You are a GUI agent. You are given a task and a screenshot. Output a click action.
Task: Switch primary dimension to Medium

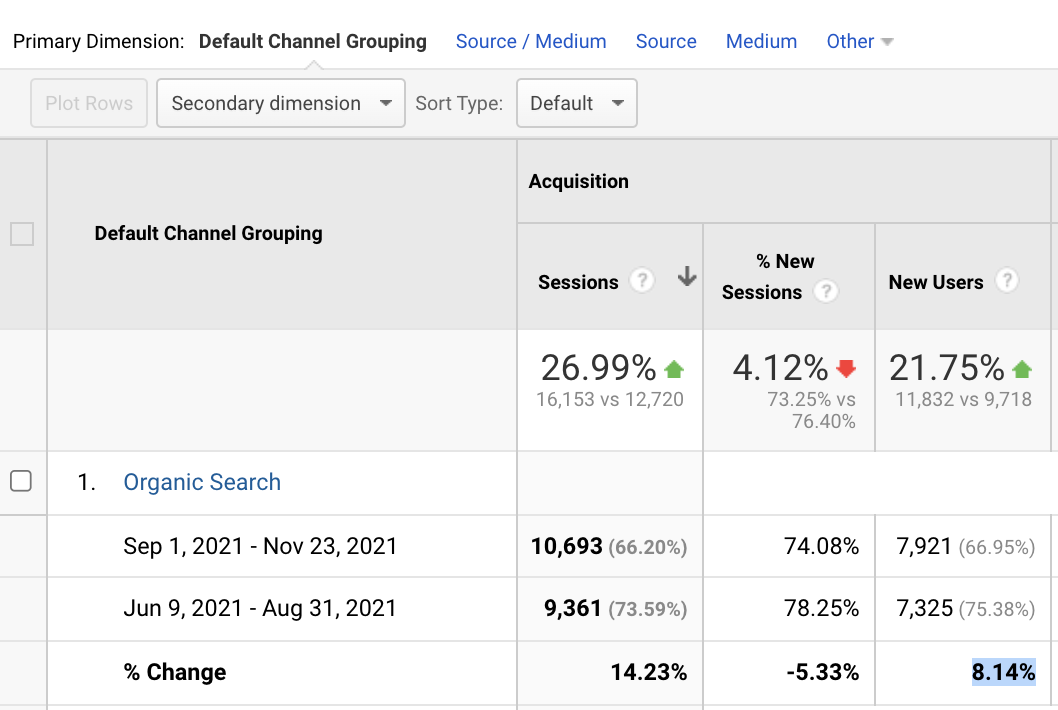761,41
